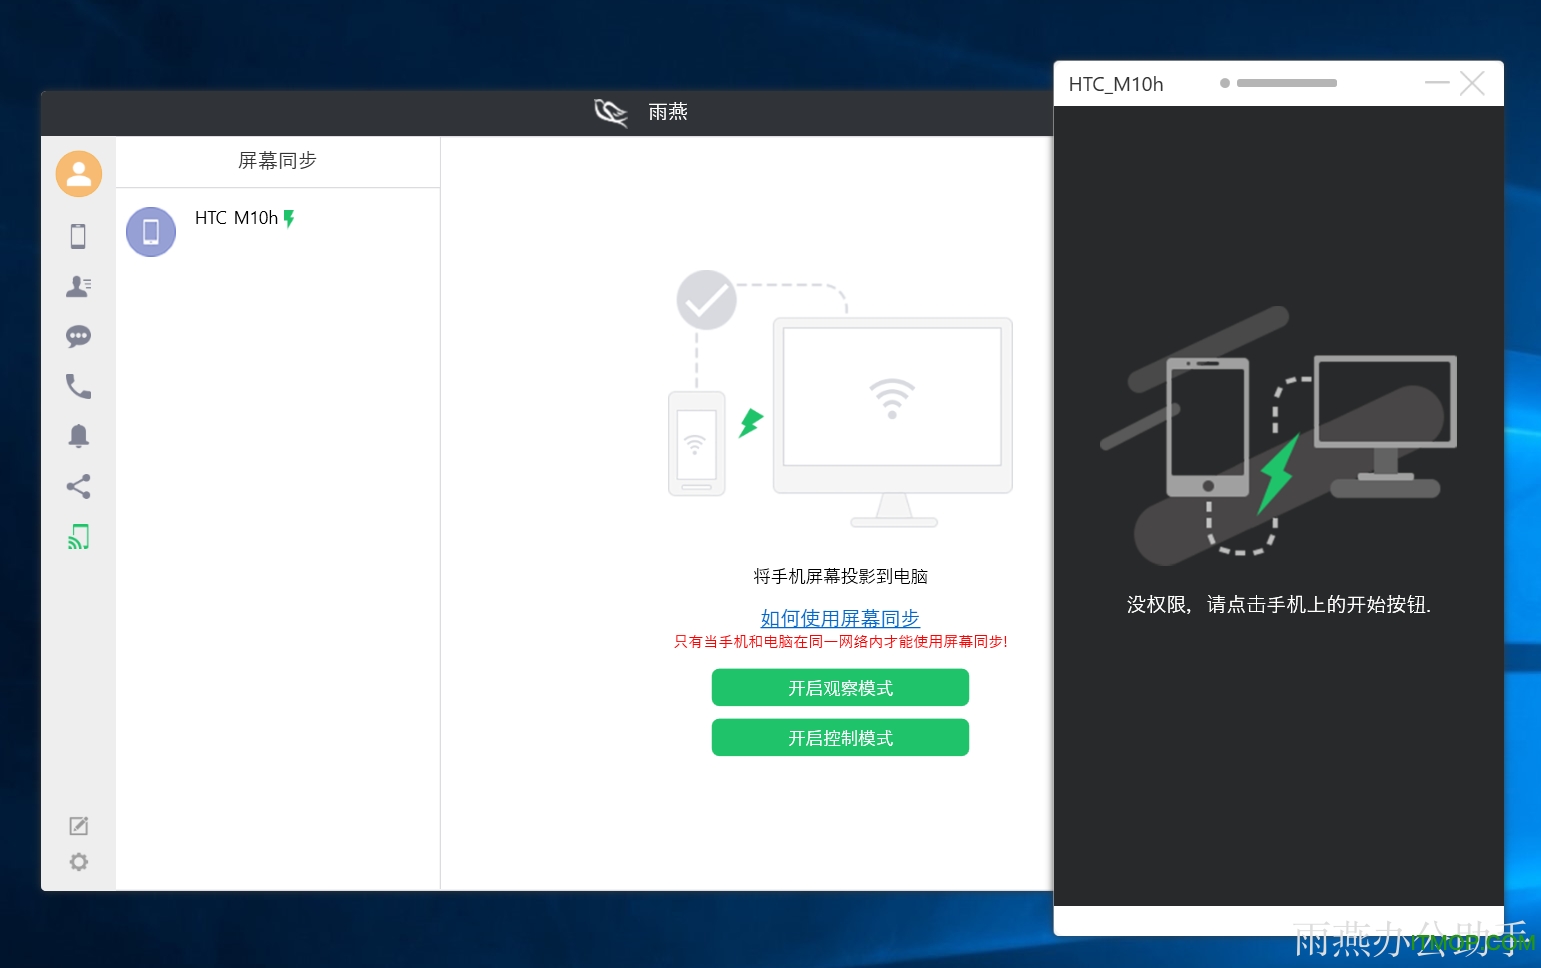This screenshot has width=1541, height=968.
Task: Click the 开启观察模式 button
Action: (x=840, y=687)
